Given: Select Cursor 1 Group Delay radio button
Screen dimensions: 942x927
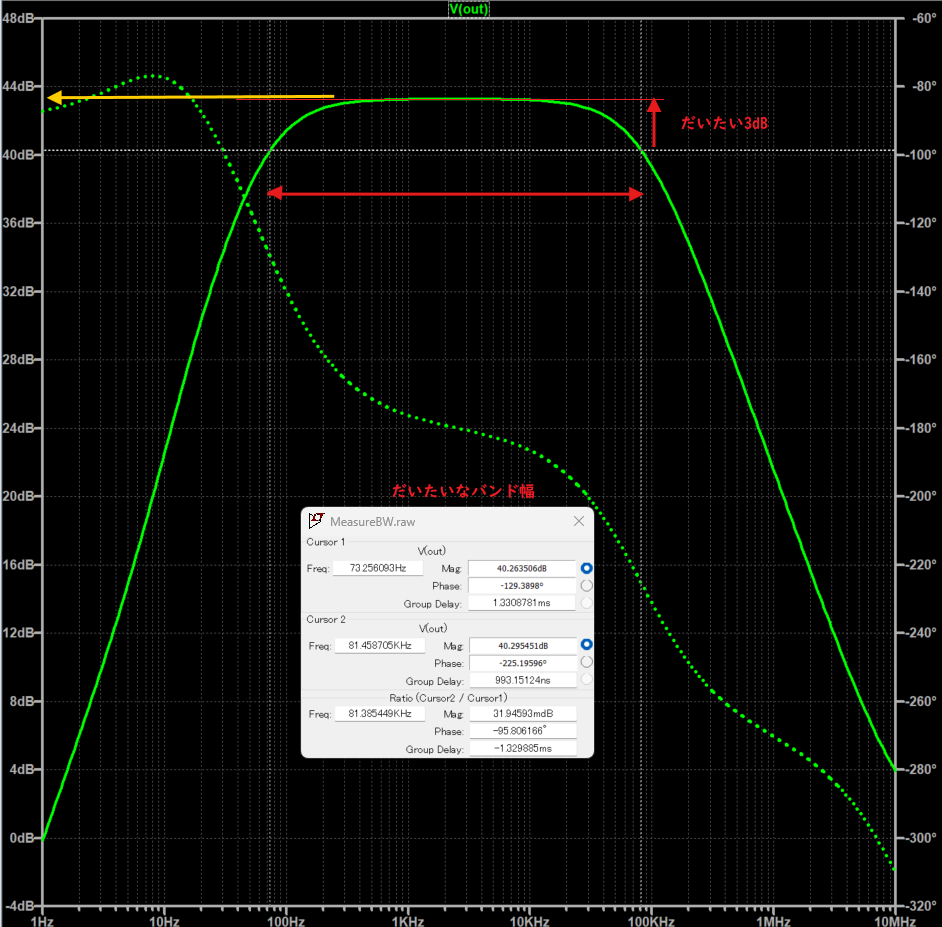Looking at the screenshot, I should click(586, 603).
